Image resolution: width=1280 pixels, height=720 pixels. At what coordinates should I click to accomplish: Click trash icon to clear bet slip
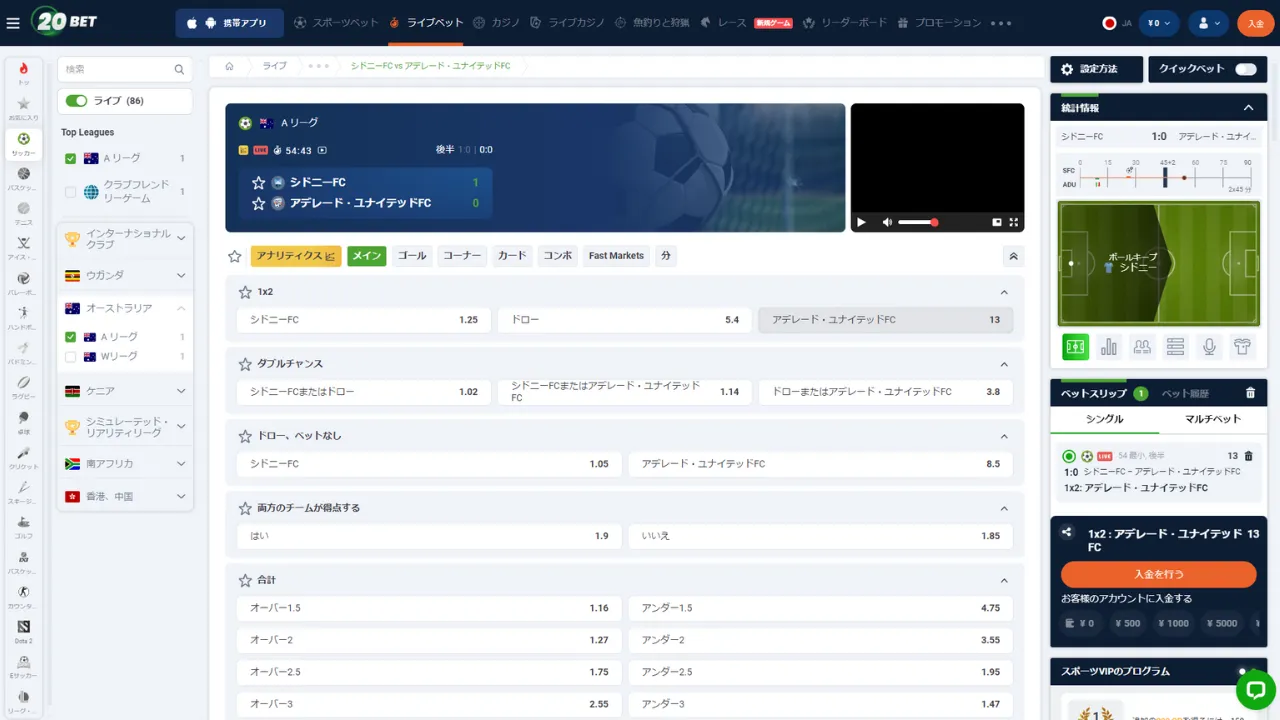pyautogui.click(x=1250, y=394)
